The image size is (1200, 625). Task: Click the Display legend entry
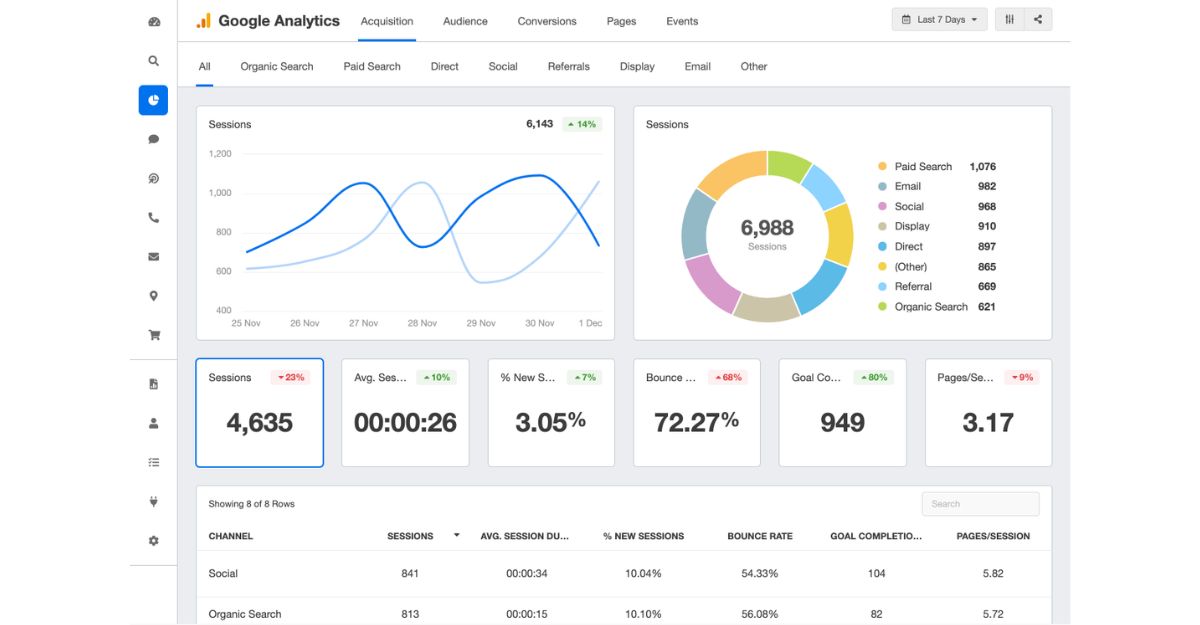click(936, 226)
